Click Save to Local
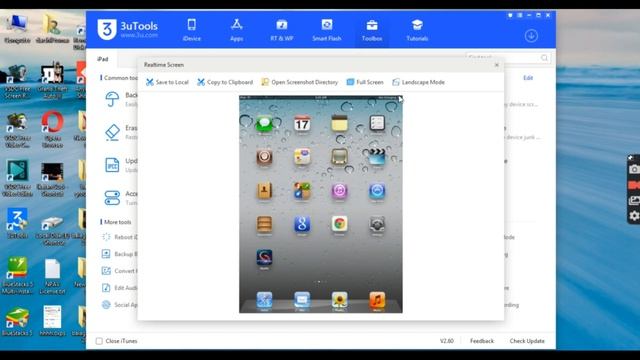 tap(167, 82)
